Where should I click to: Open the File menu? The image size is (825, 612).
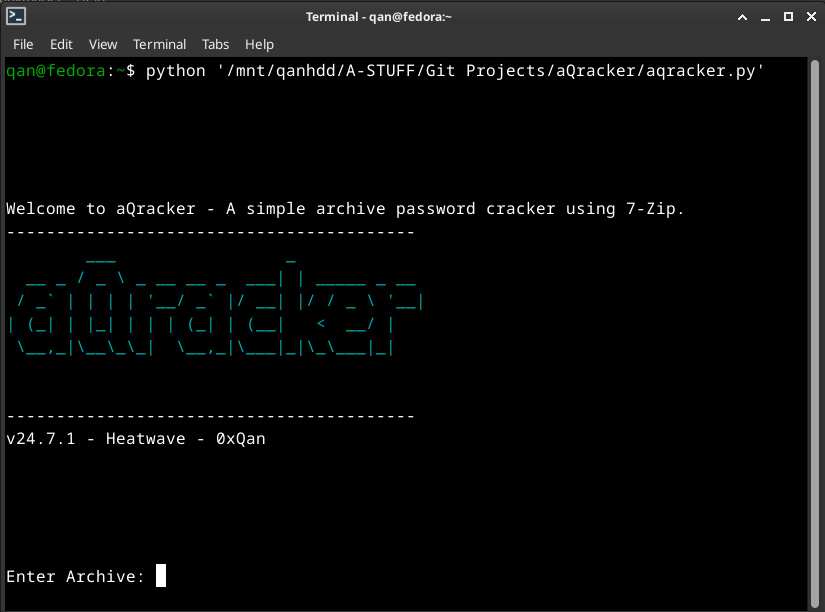[23, 45]
